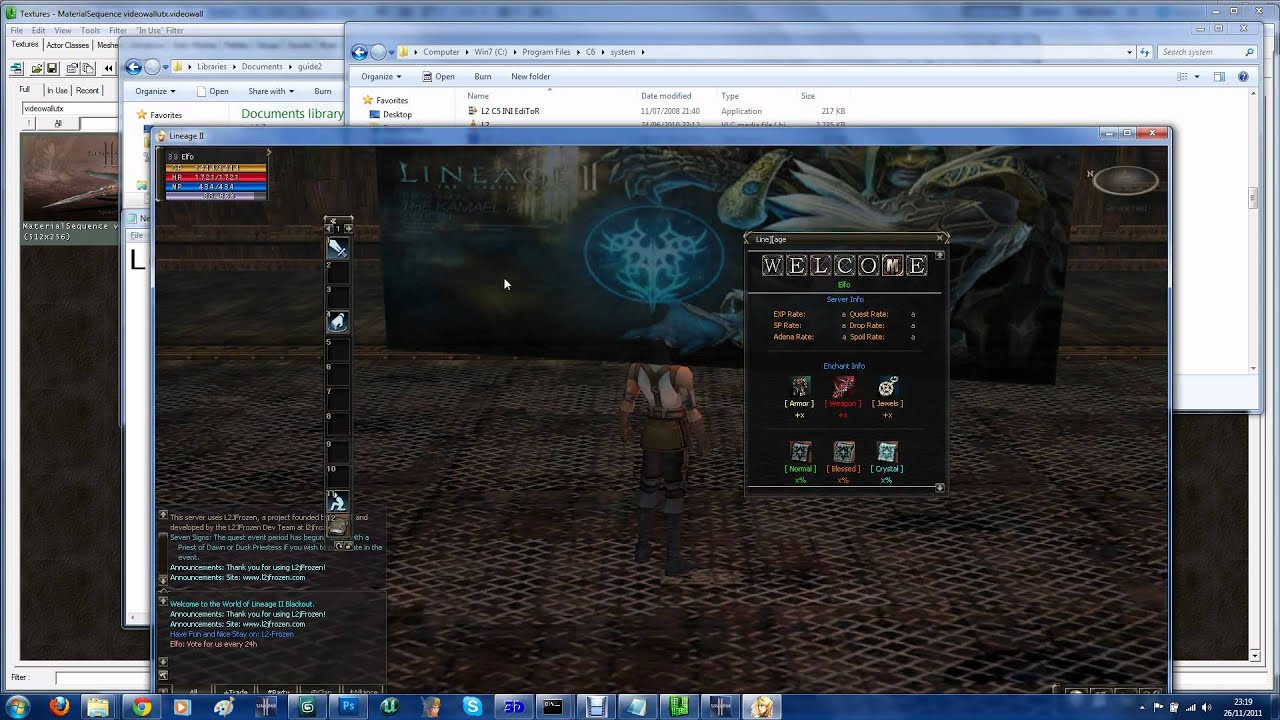This screenshot has width=1280, height=720.
Task: Click the Paint icon in the taskbar
Action: [224, 707]
